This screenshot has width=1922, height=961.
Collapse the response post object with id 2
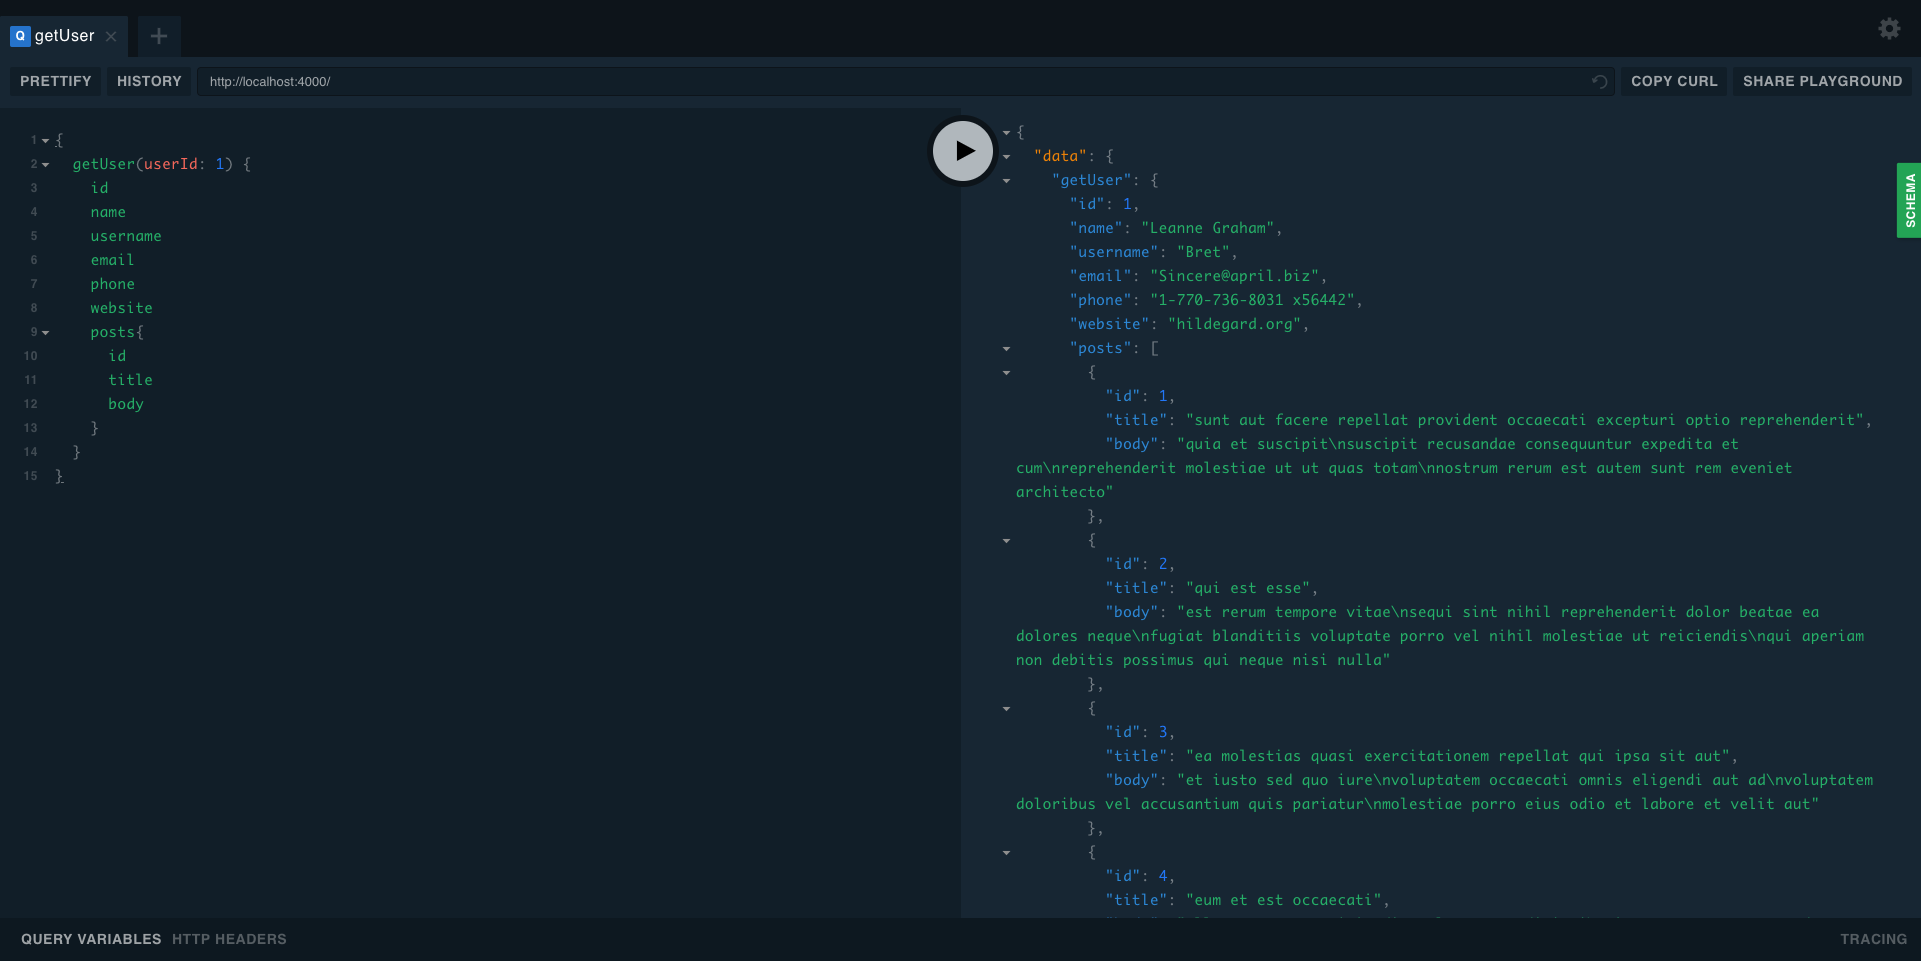[x=1007, y=541]
